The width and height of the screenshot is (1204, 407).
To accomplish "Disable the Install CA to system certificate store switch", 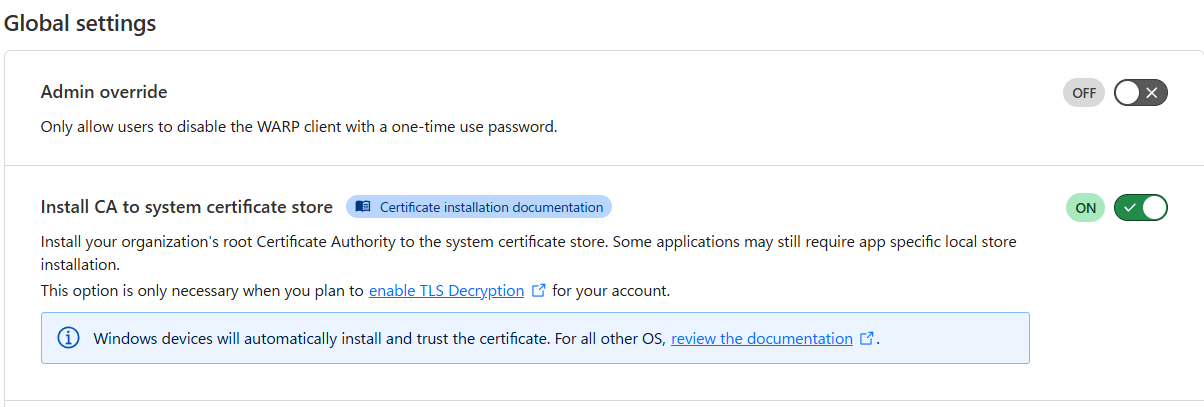I will [1140, 208].
